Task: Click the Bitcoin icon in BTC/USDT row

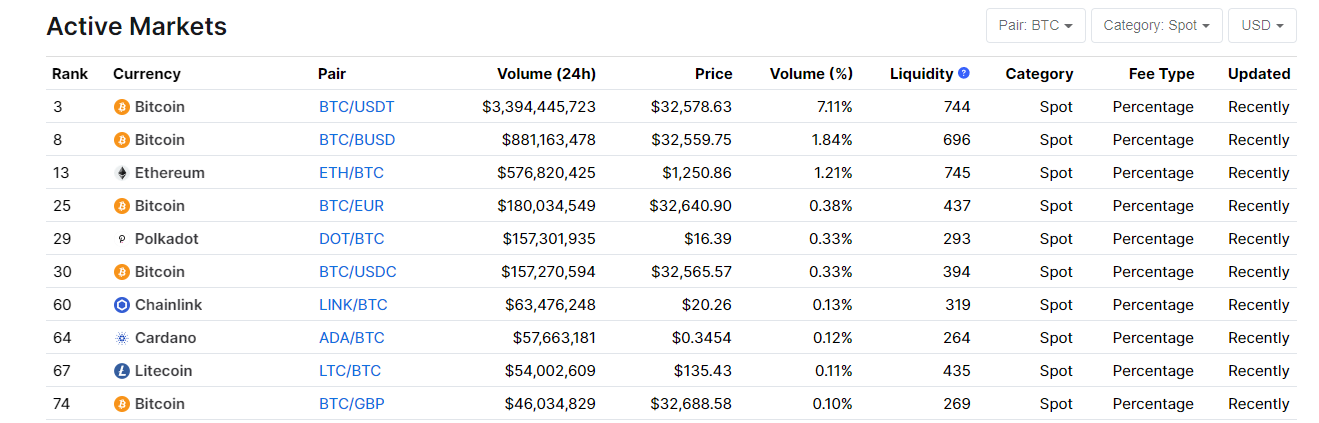Action: (122, 107)
